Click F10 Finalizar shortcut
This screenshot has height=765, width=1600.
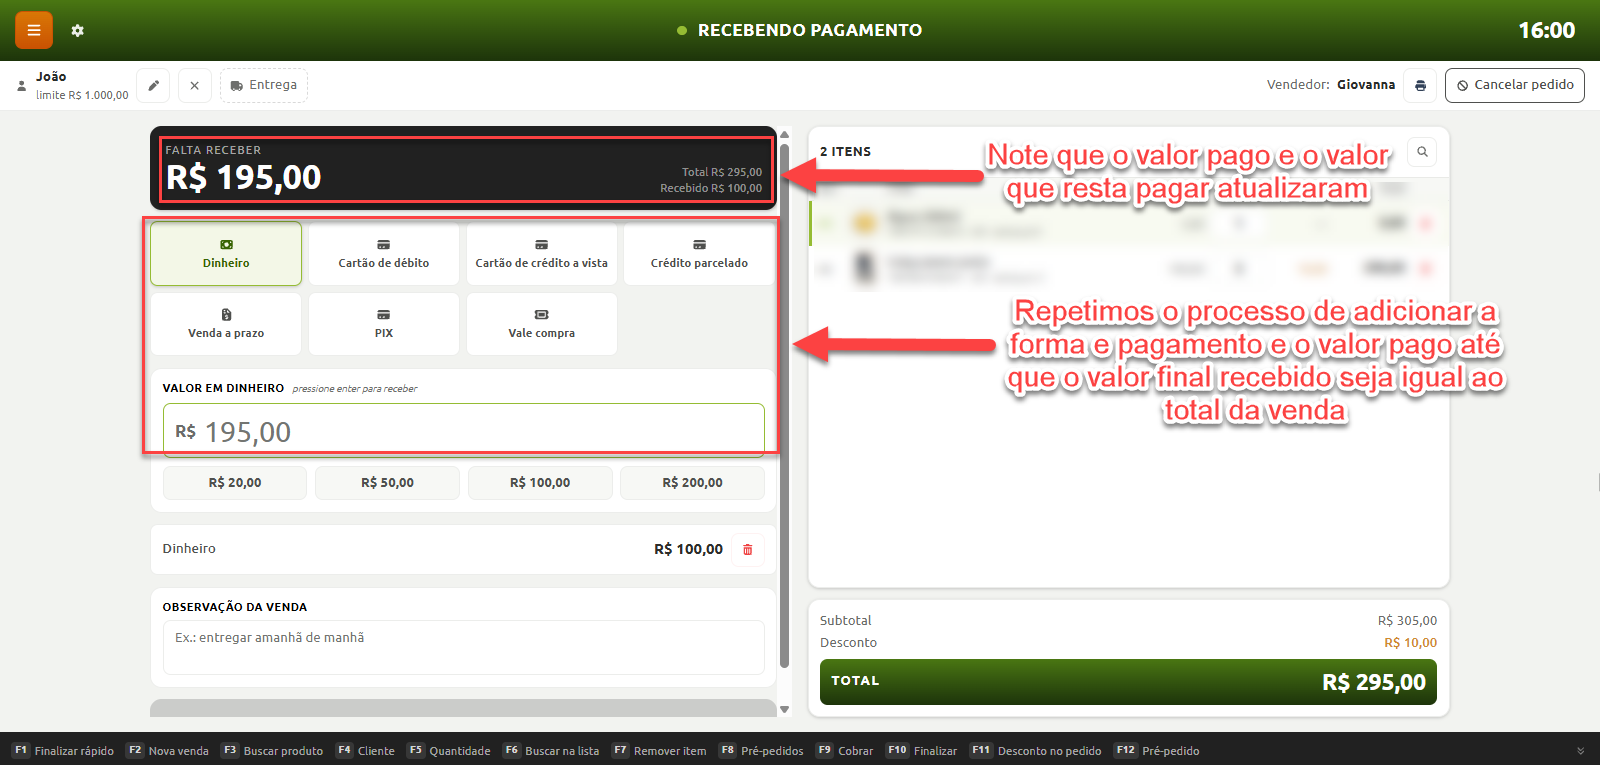point(922,751)
